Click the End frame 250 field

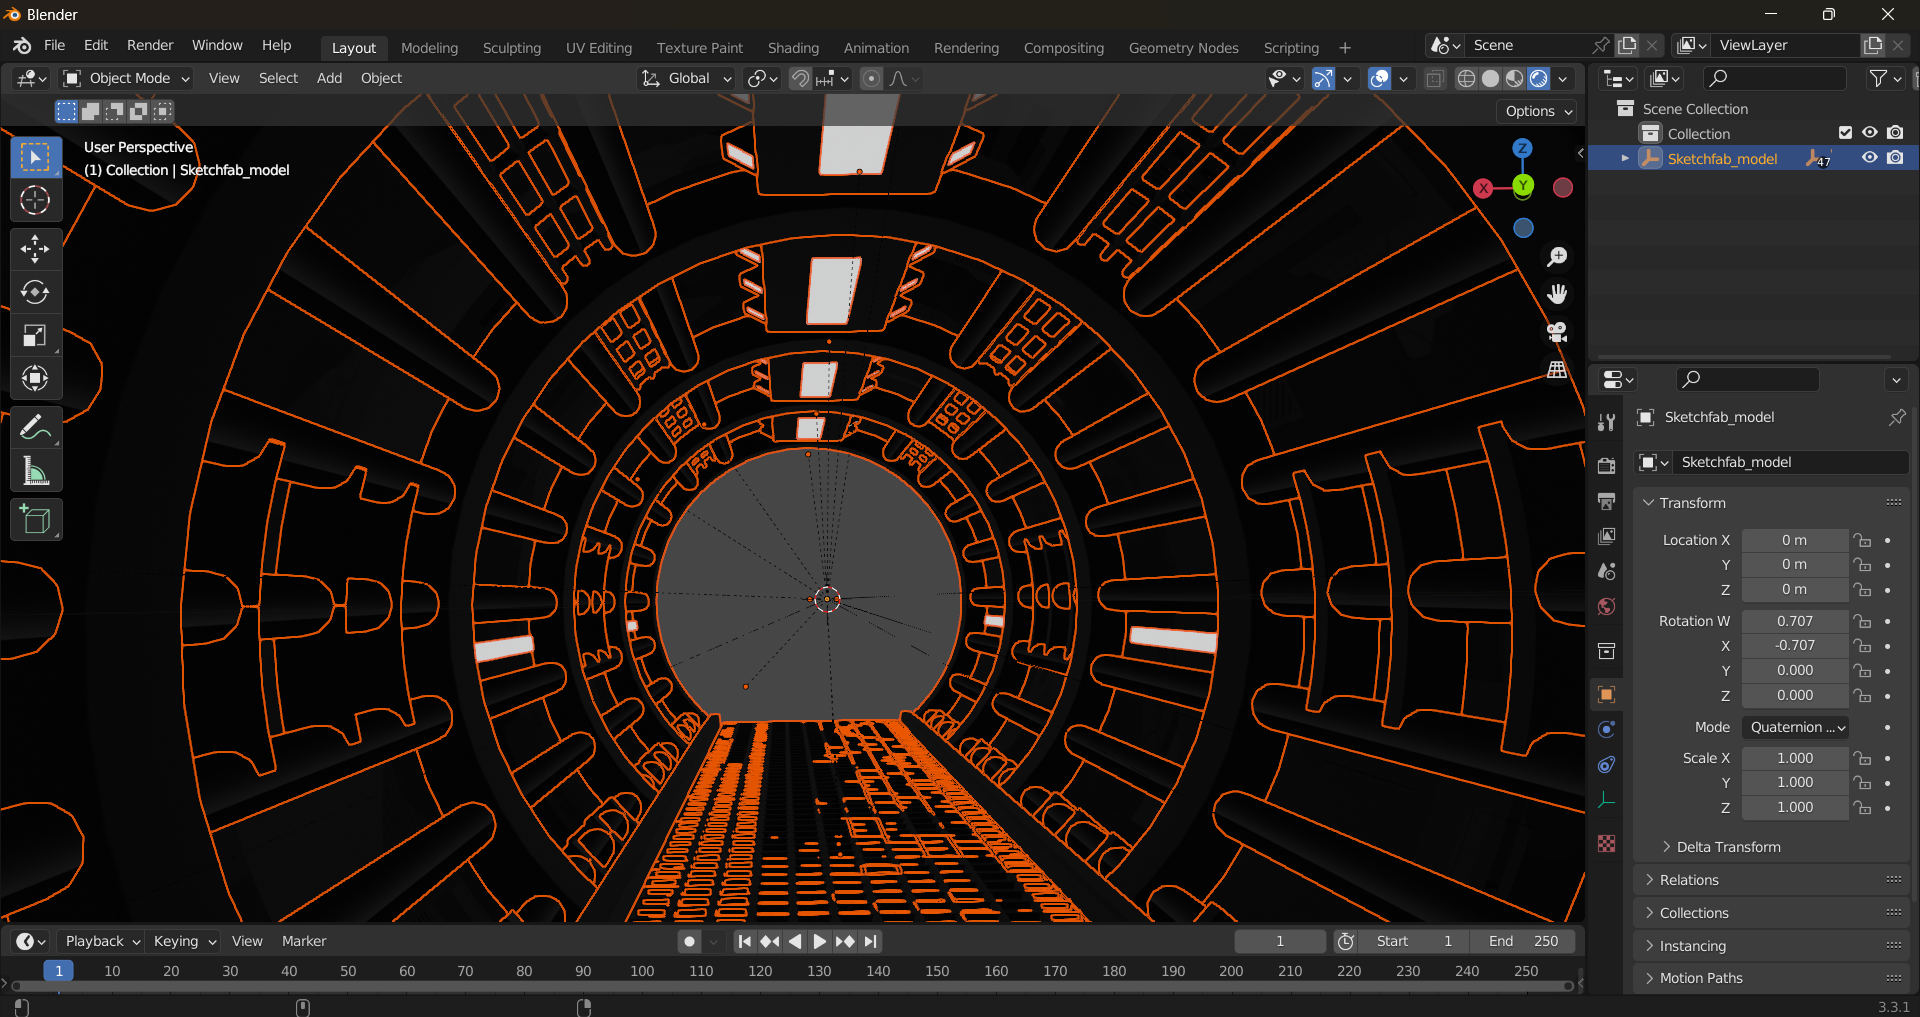[x=1523, y=941]
